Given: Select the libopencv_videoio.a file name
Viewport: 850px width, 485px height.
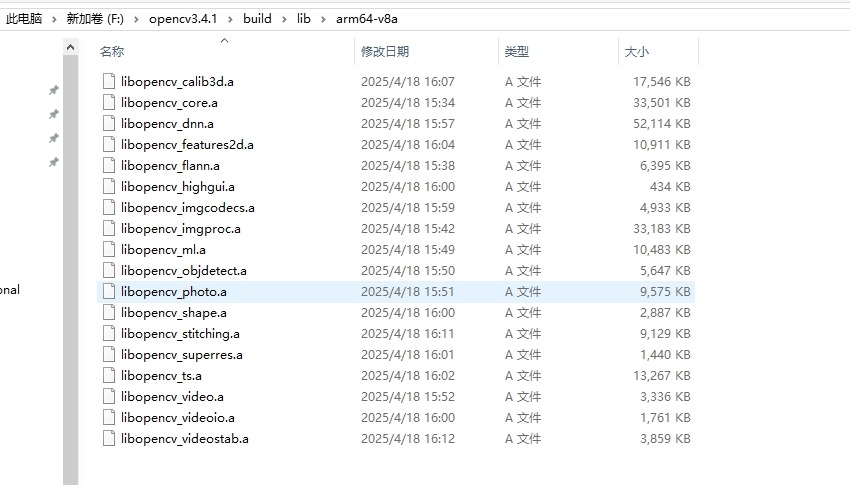Looking at the screenshot, I should point(178,417).
